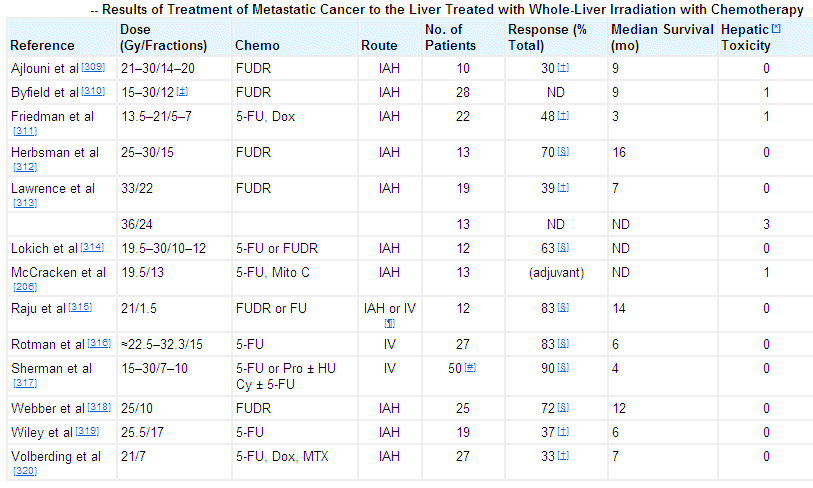The width and height of the screenshot is (813, 488).
Task: Click reference 313 under Lawrence et al
Action: pos(25,203)
